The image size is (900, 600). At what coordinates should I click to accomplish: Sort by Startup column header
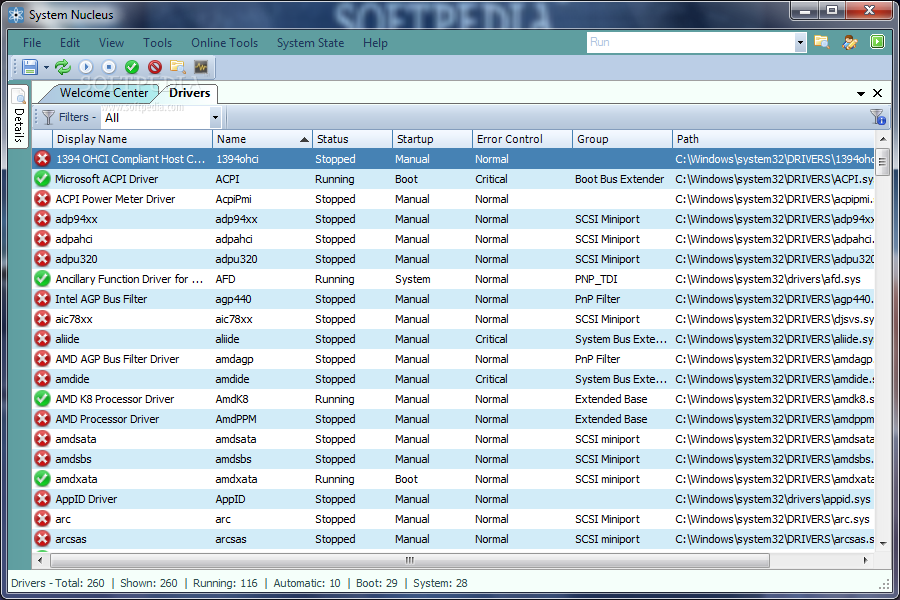pyautogui.click(x=432, y=139)
